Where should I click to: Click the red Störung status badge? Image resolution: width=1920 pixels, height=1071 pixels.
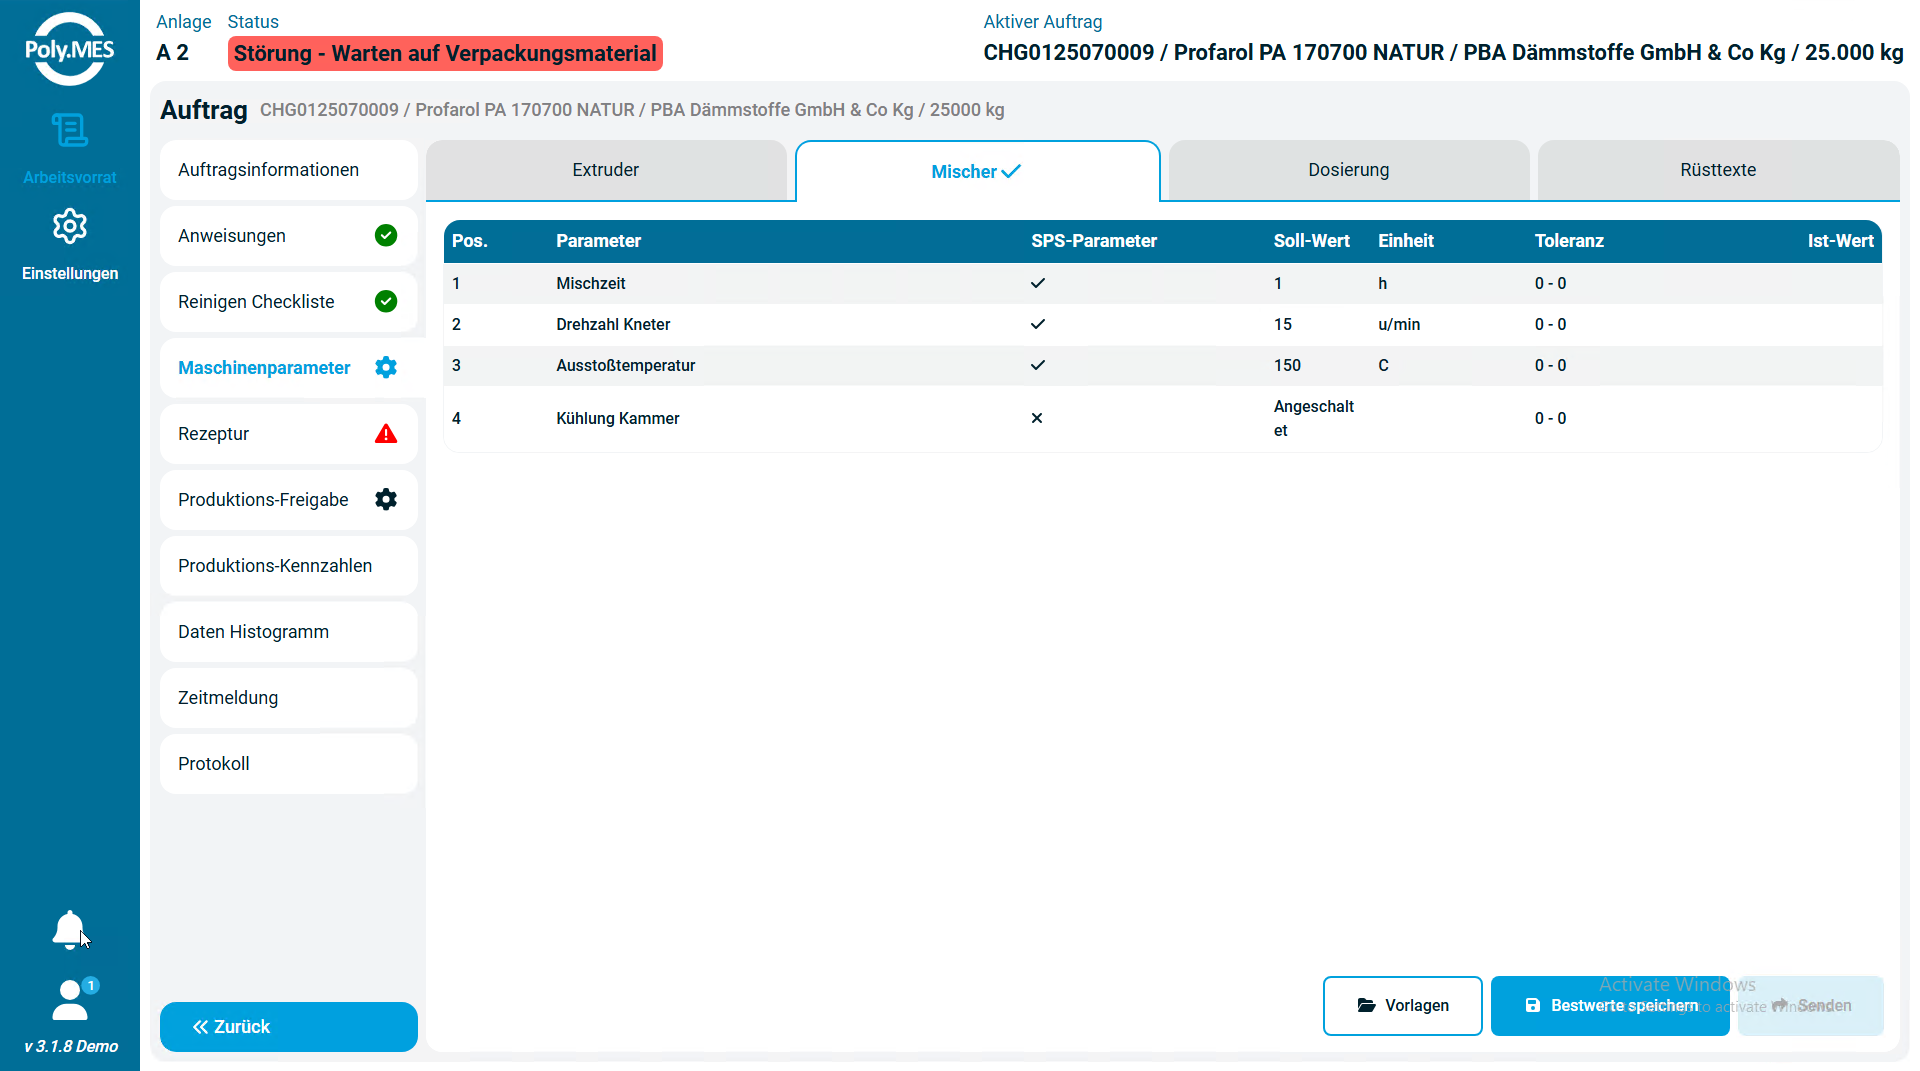coord(445,53)
